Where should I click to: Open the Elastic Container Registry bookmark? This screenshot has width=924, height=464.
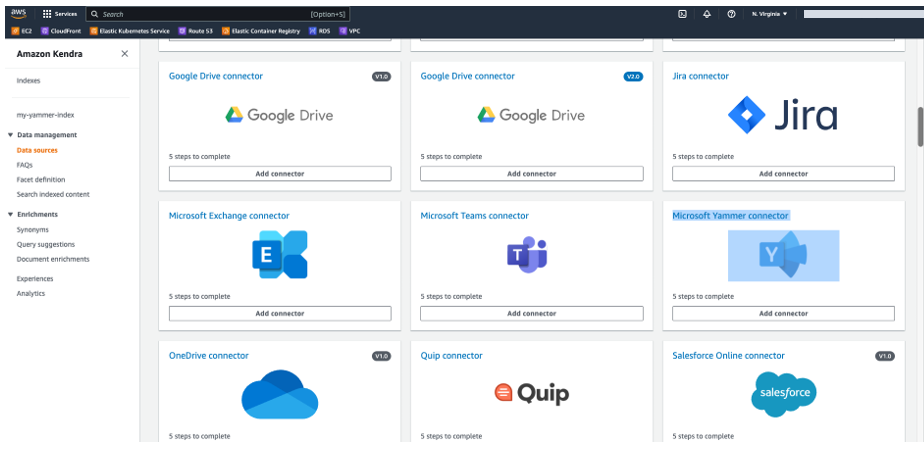pos(261,31)
